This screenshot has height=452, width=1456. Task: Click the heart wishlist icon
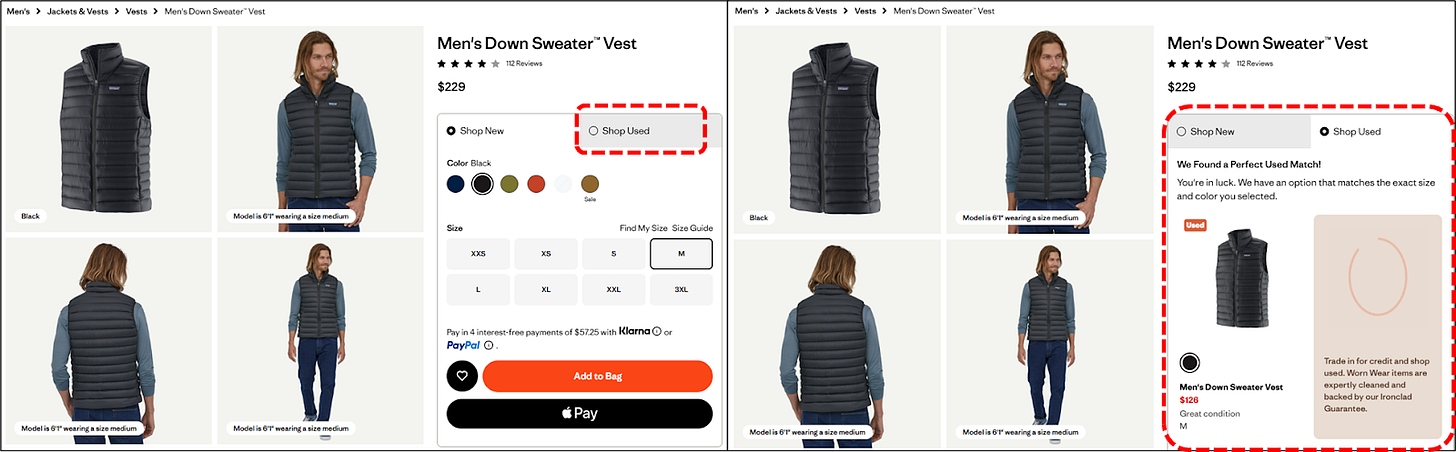(462, 377)
